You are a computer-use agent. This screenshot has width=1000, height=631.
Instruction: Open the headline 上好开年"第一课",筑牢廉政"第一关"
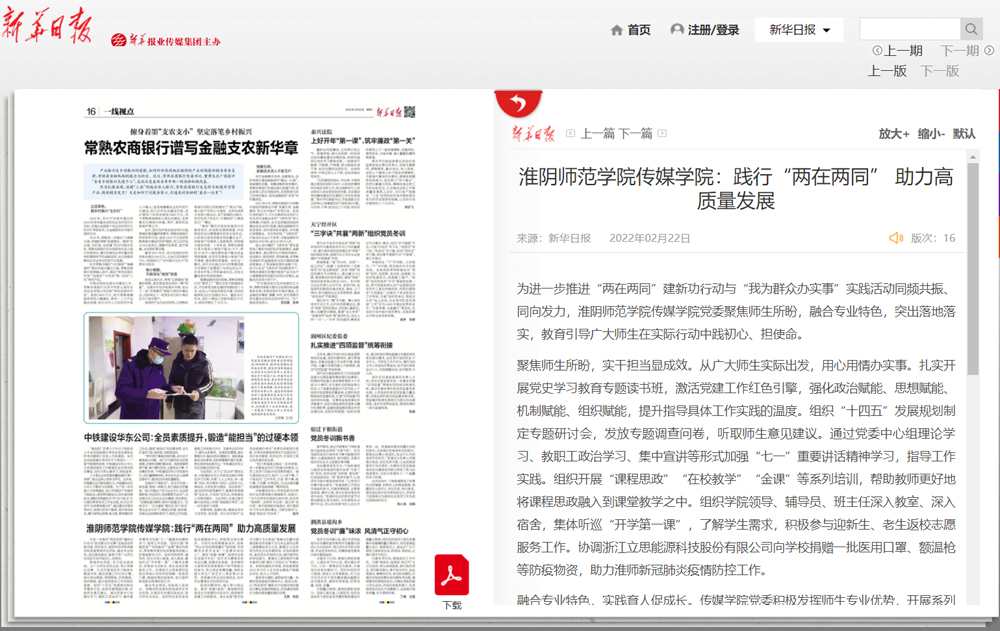[x=362, y=140]
